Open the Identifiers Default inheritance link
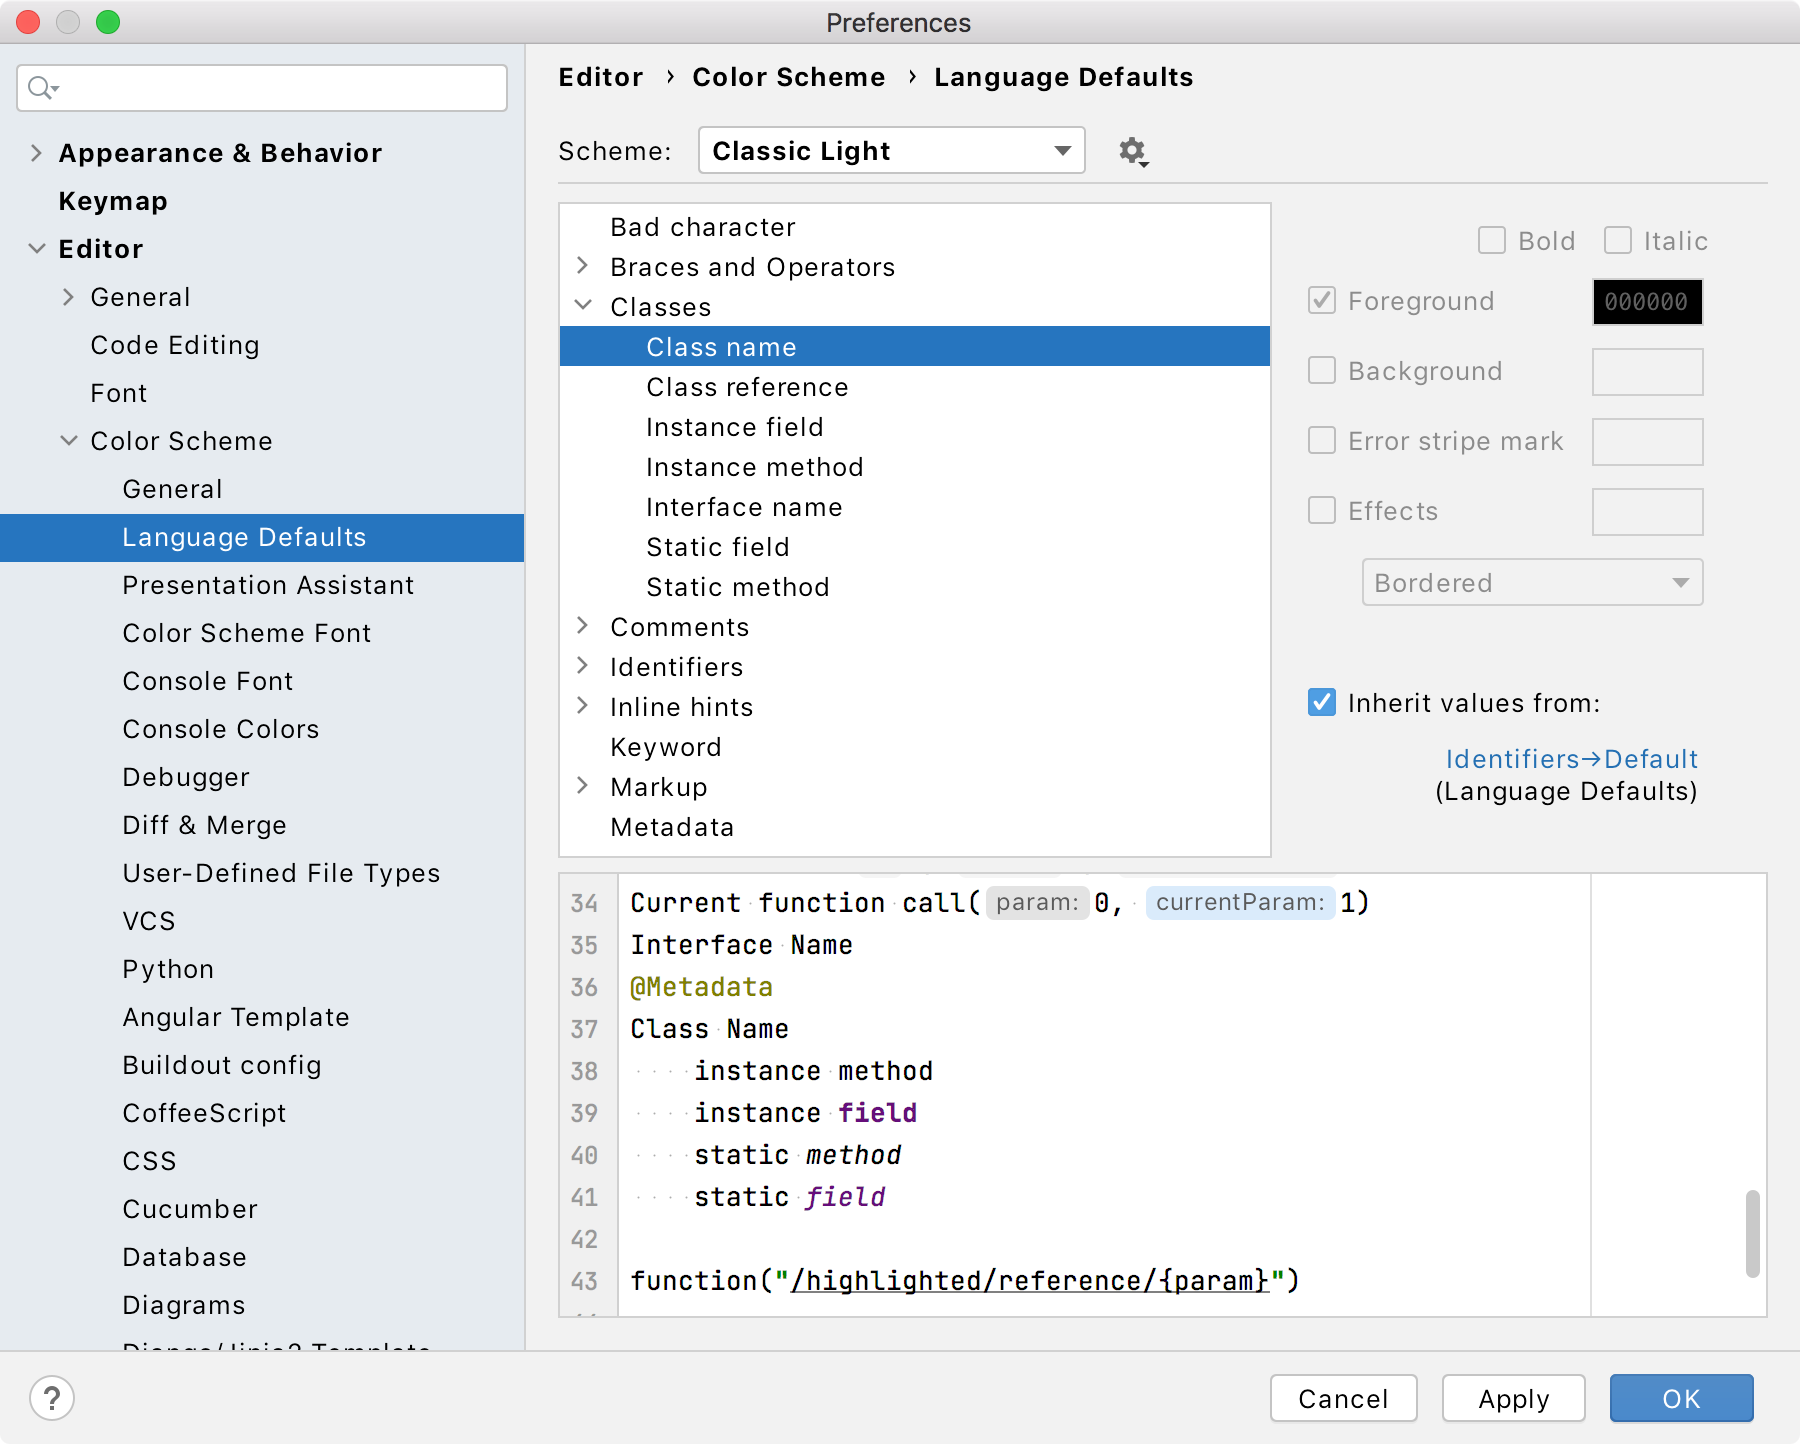The width and height of the screenshot is (1800, 1444). pos(1571,758)
